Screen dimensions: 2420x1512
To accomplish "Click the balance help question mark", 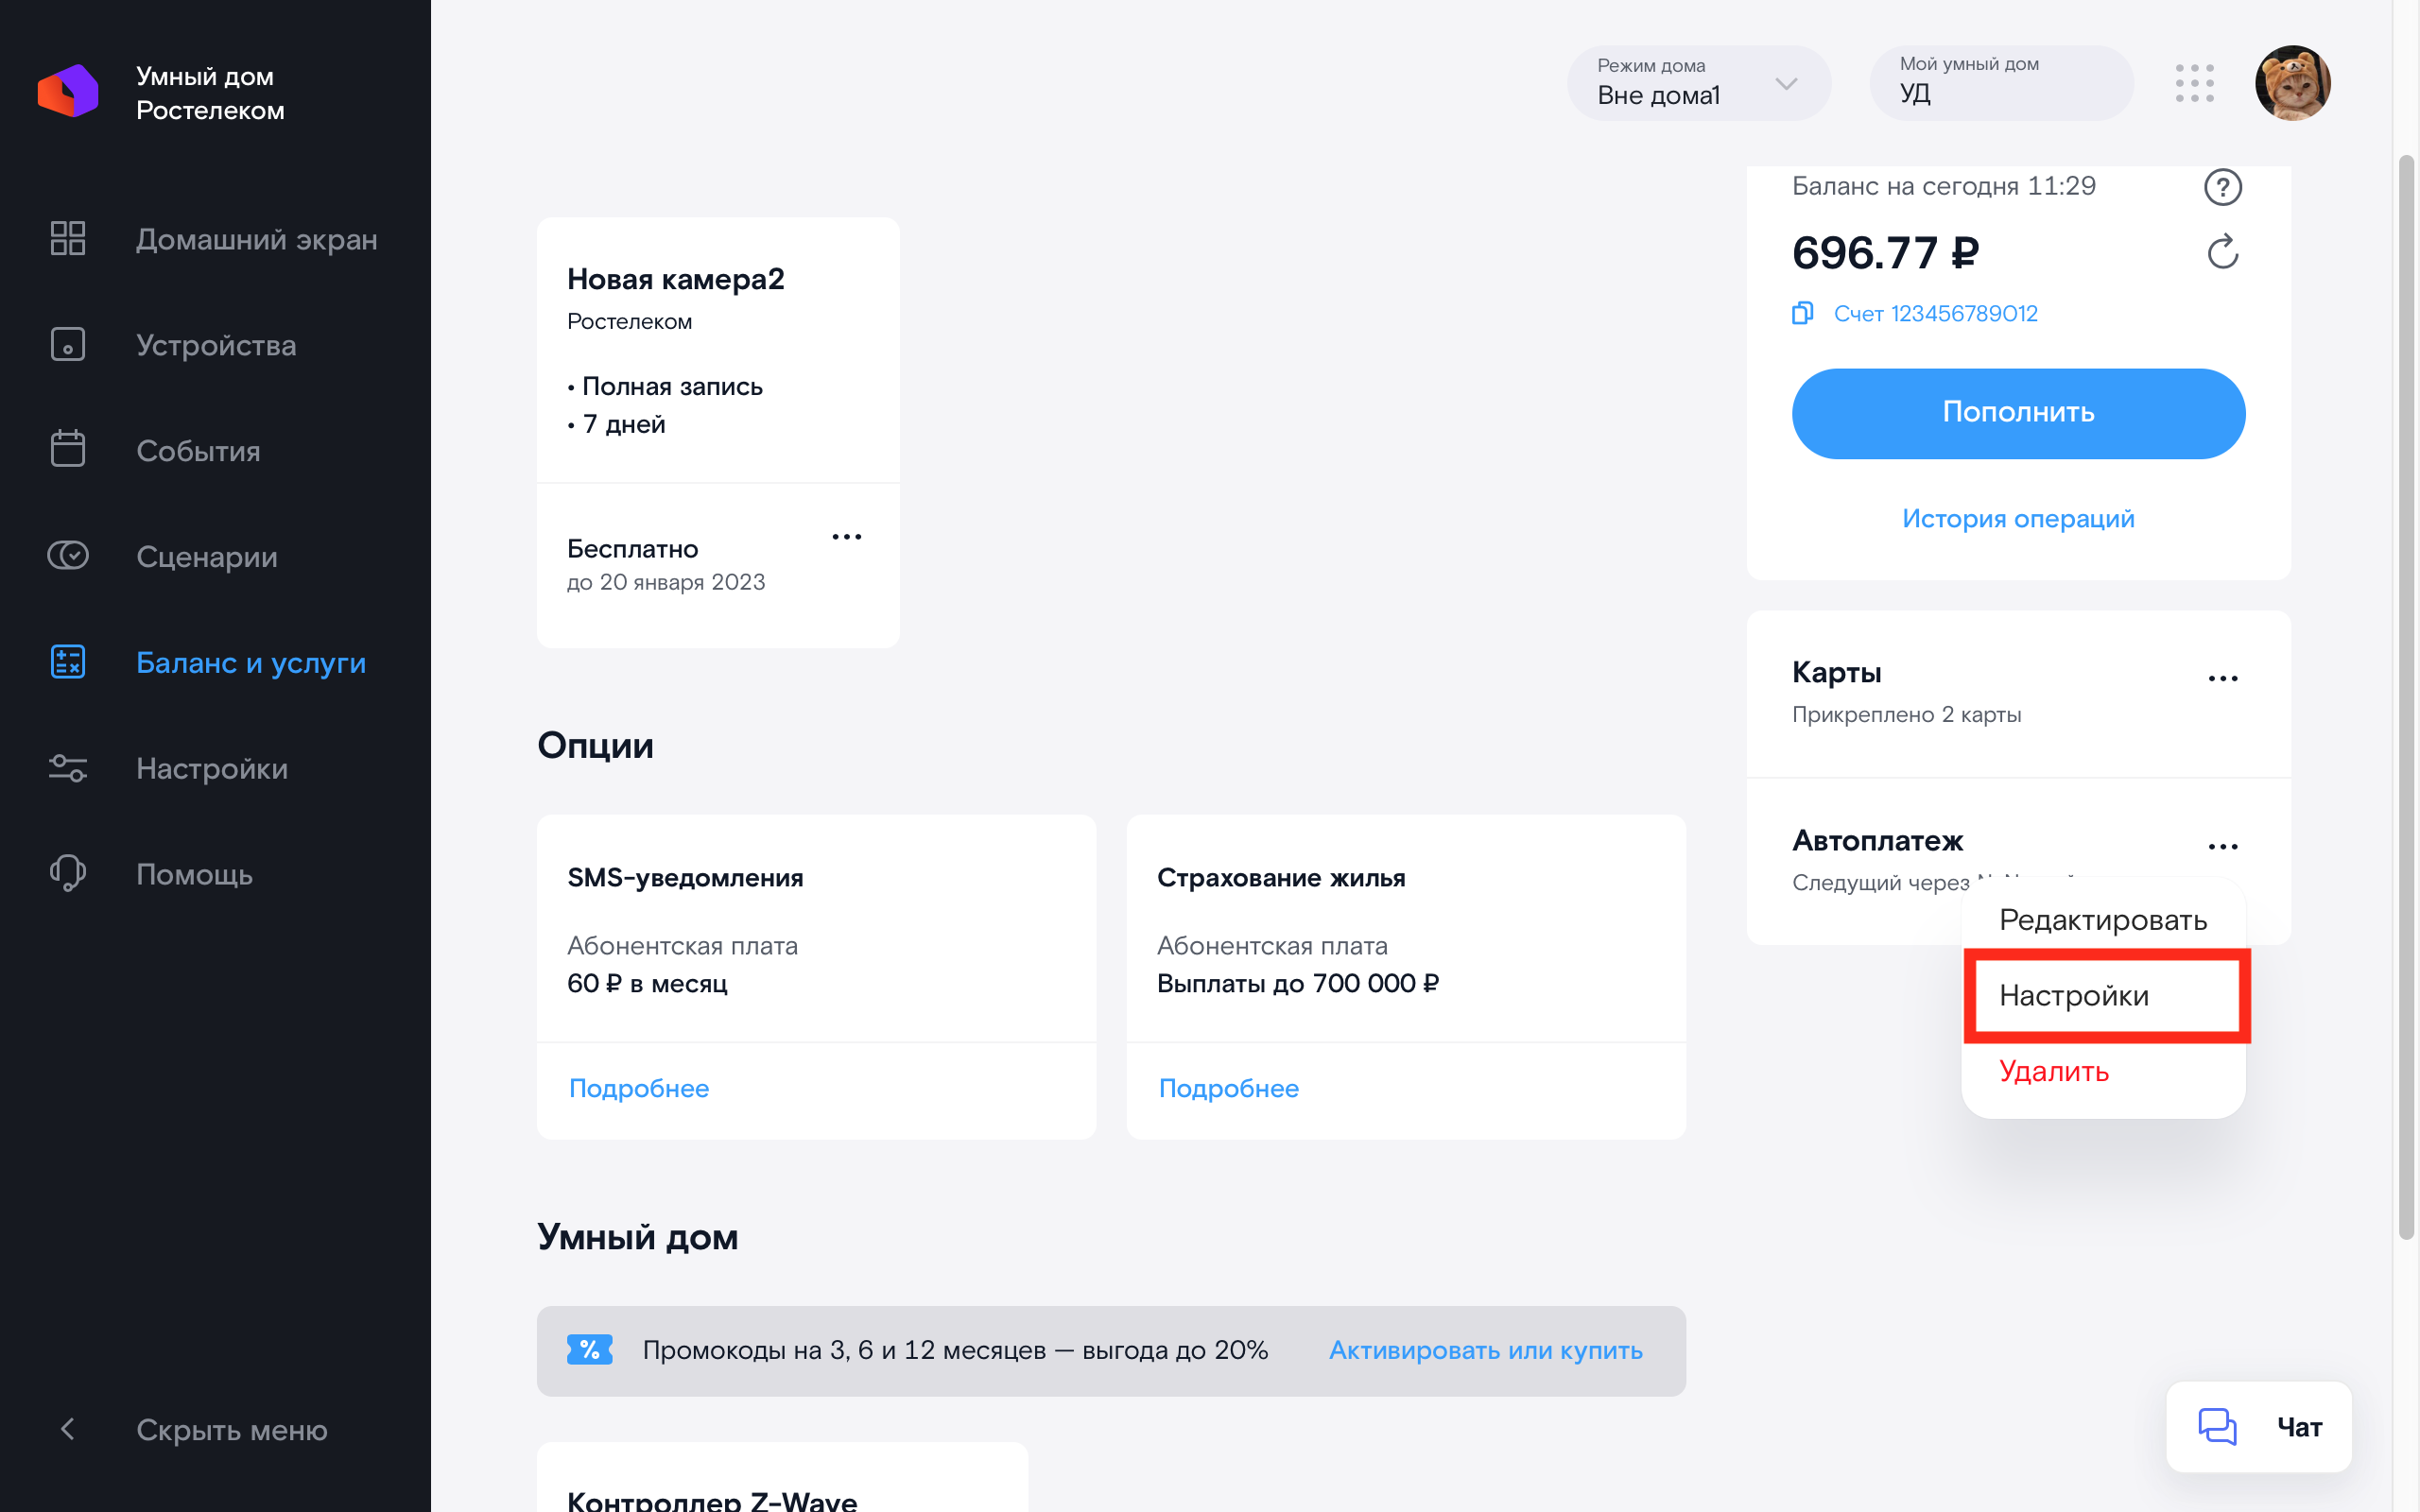I will 2222,186.
